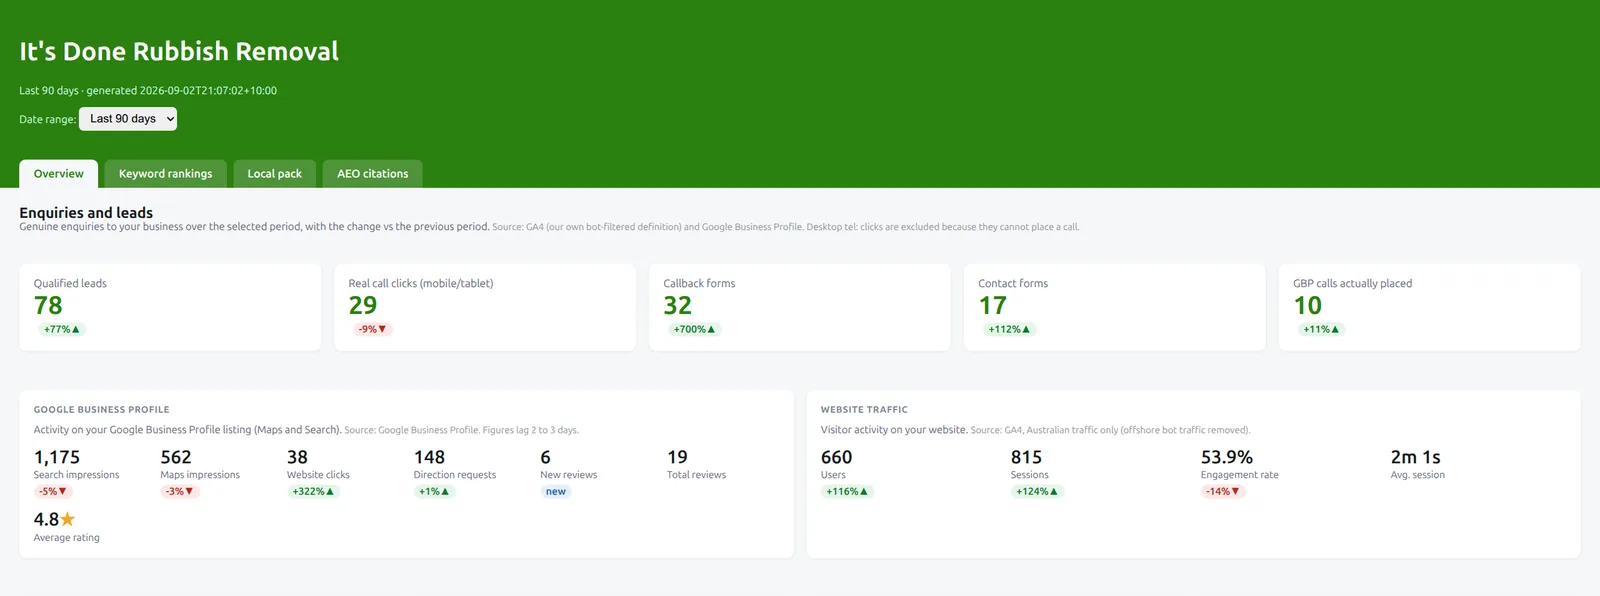
Task: Click the Google Business Profile section heading
Action: click(102, 410)
